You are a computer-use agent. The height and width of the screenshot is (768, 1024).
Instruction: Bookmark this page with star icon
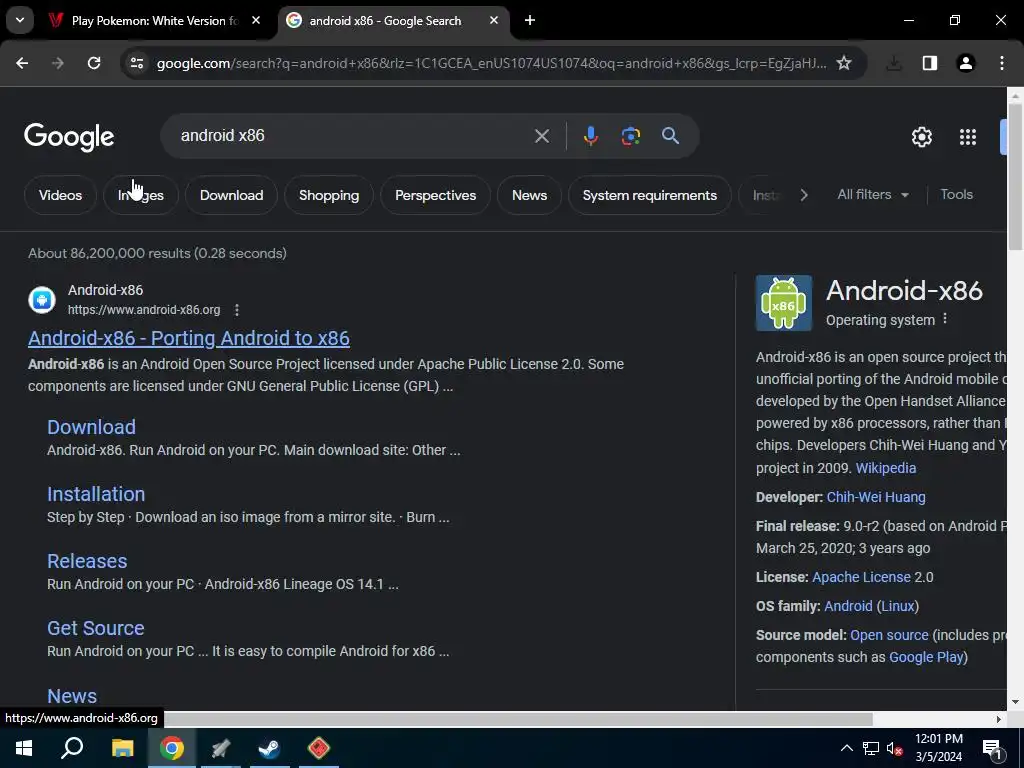coord(844,63)
